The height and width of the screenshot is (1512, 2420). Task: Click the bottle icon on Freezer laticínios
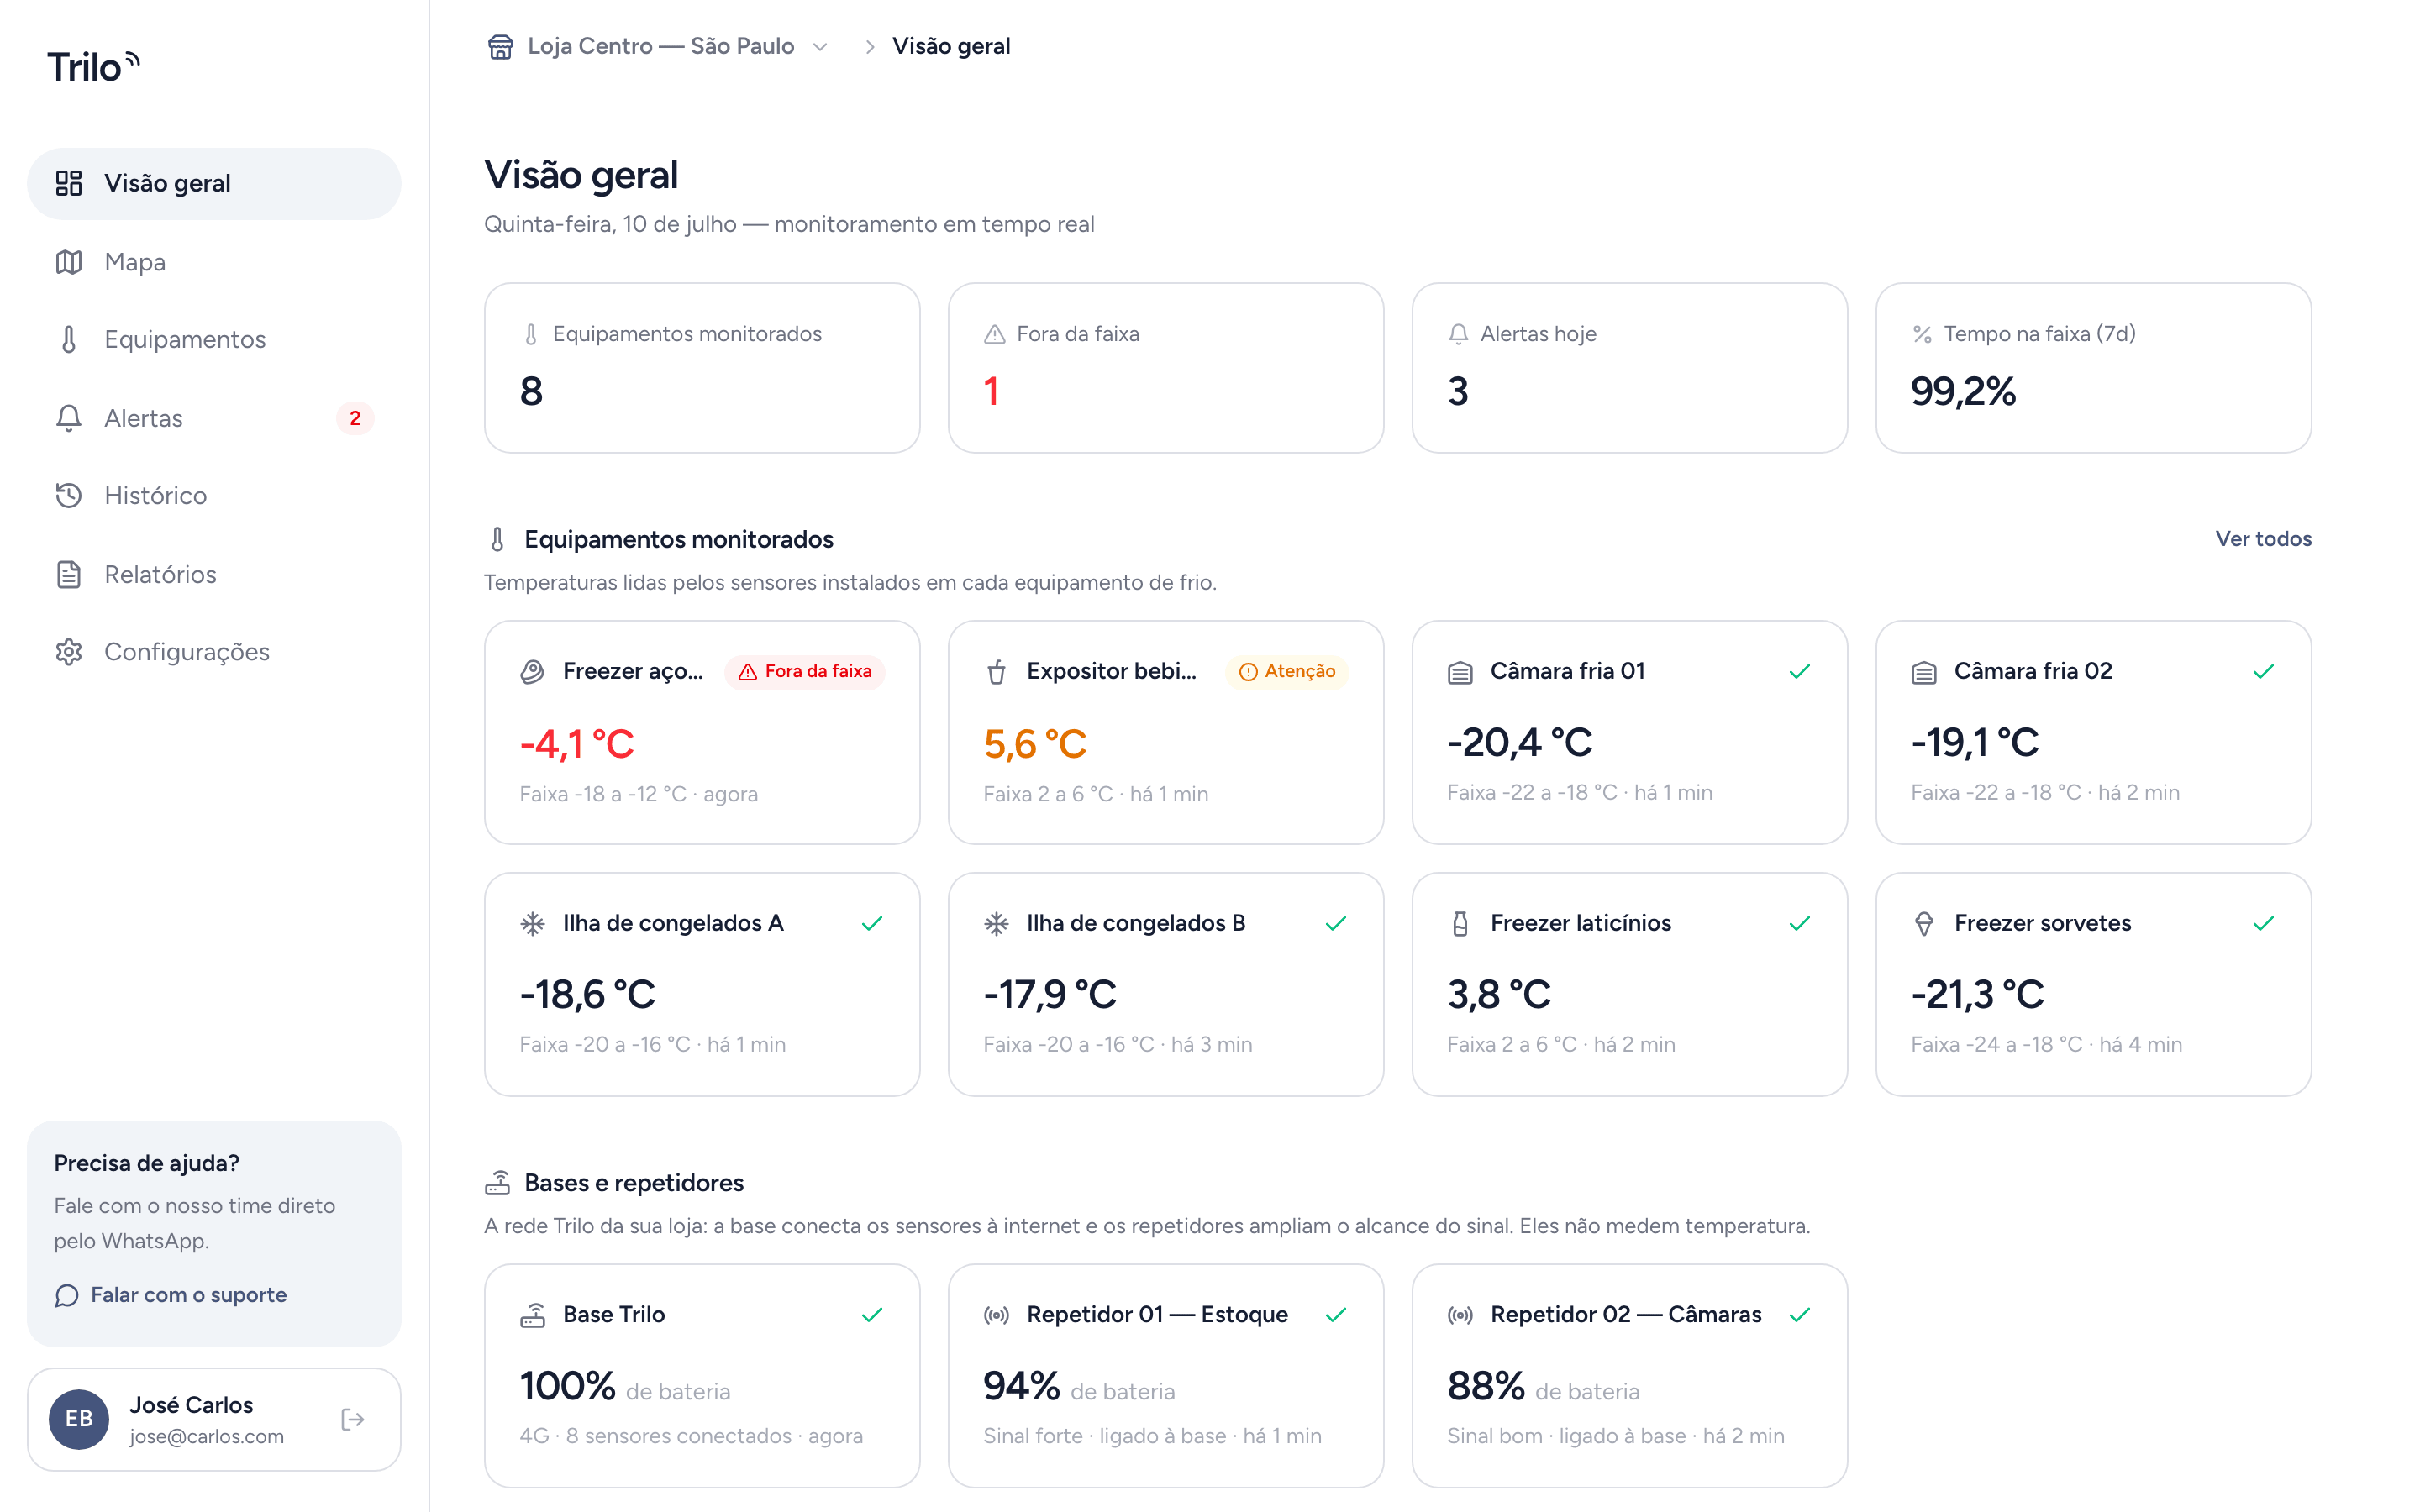point(1460,923)
